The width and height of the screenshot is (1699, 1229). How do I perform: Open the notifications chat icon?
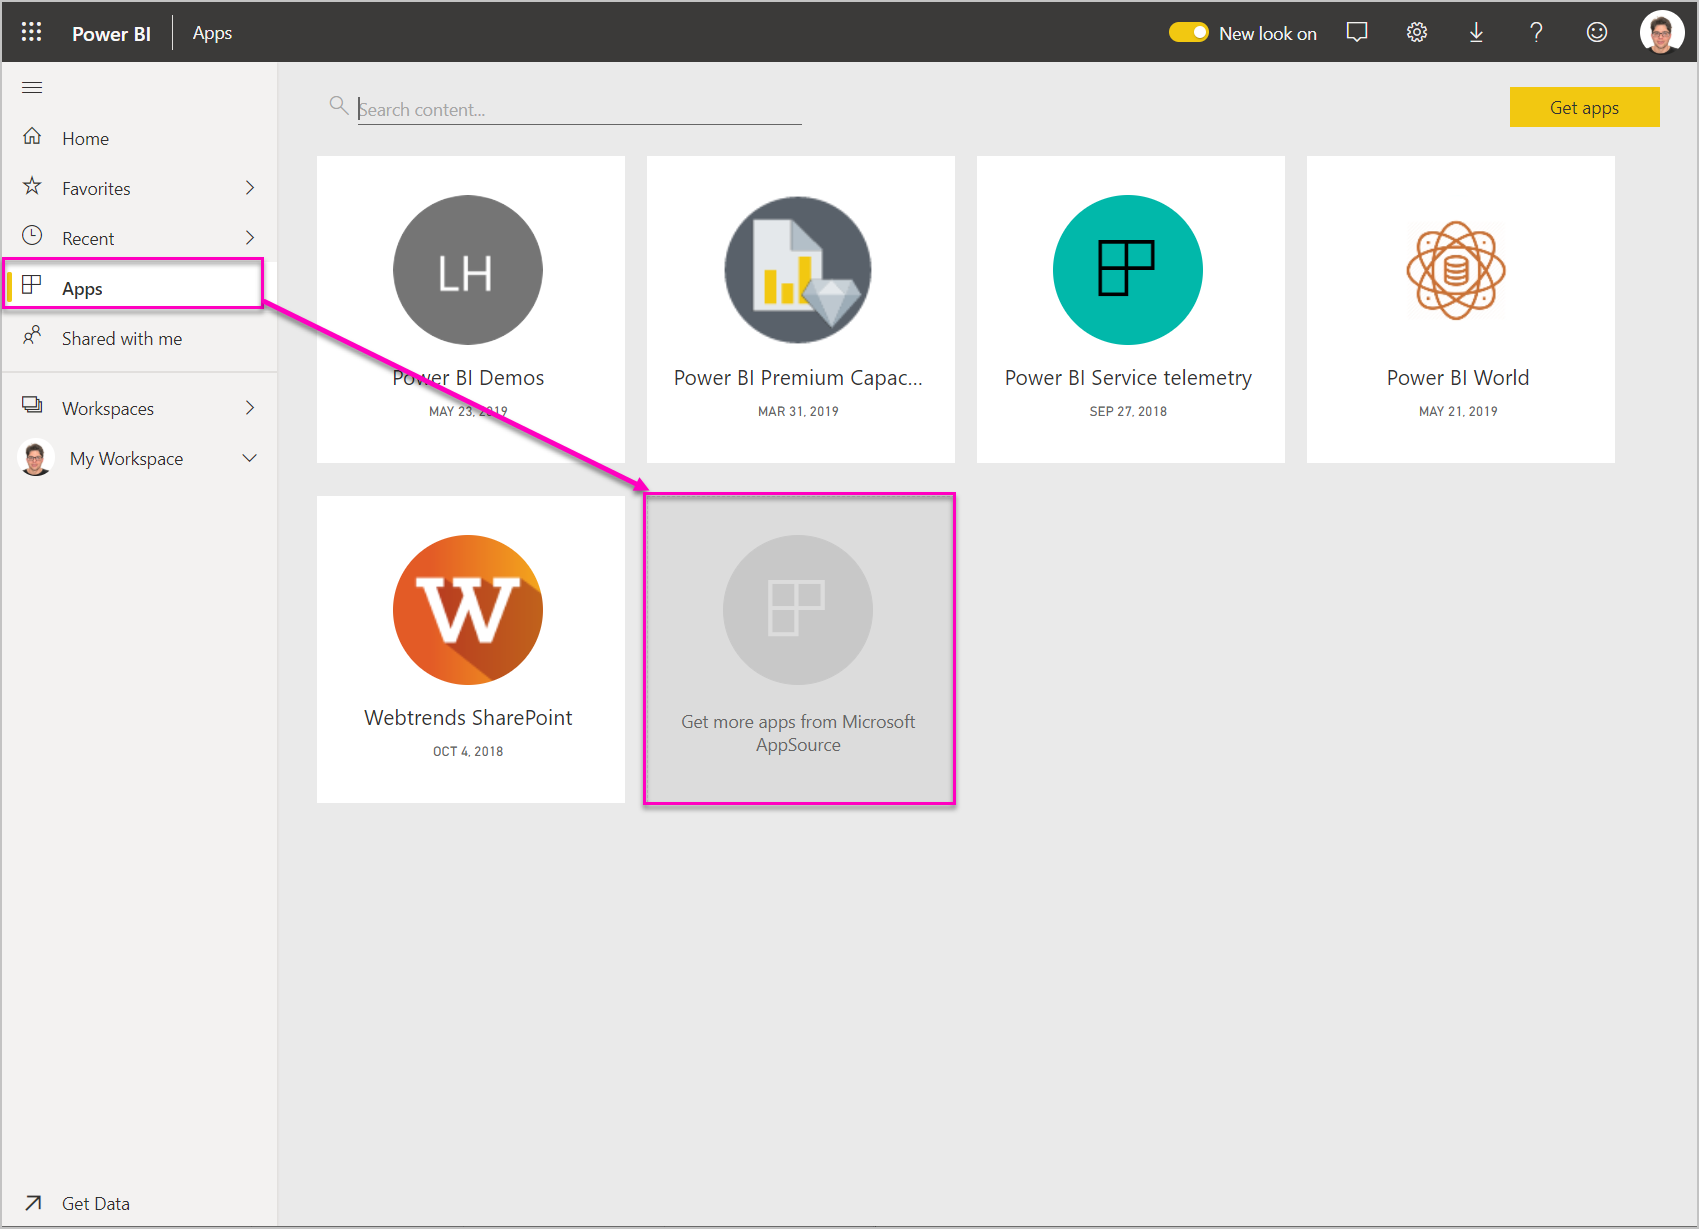point(1357,32)
